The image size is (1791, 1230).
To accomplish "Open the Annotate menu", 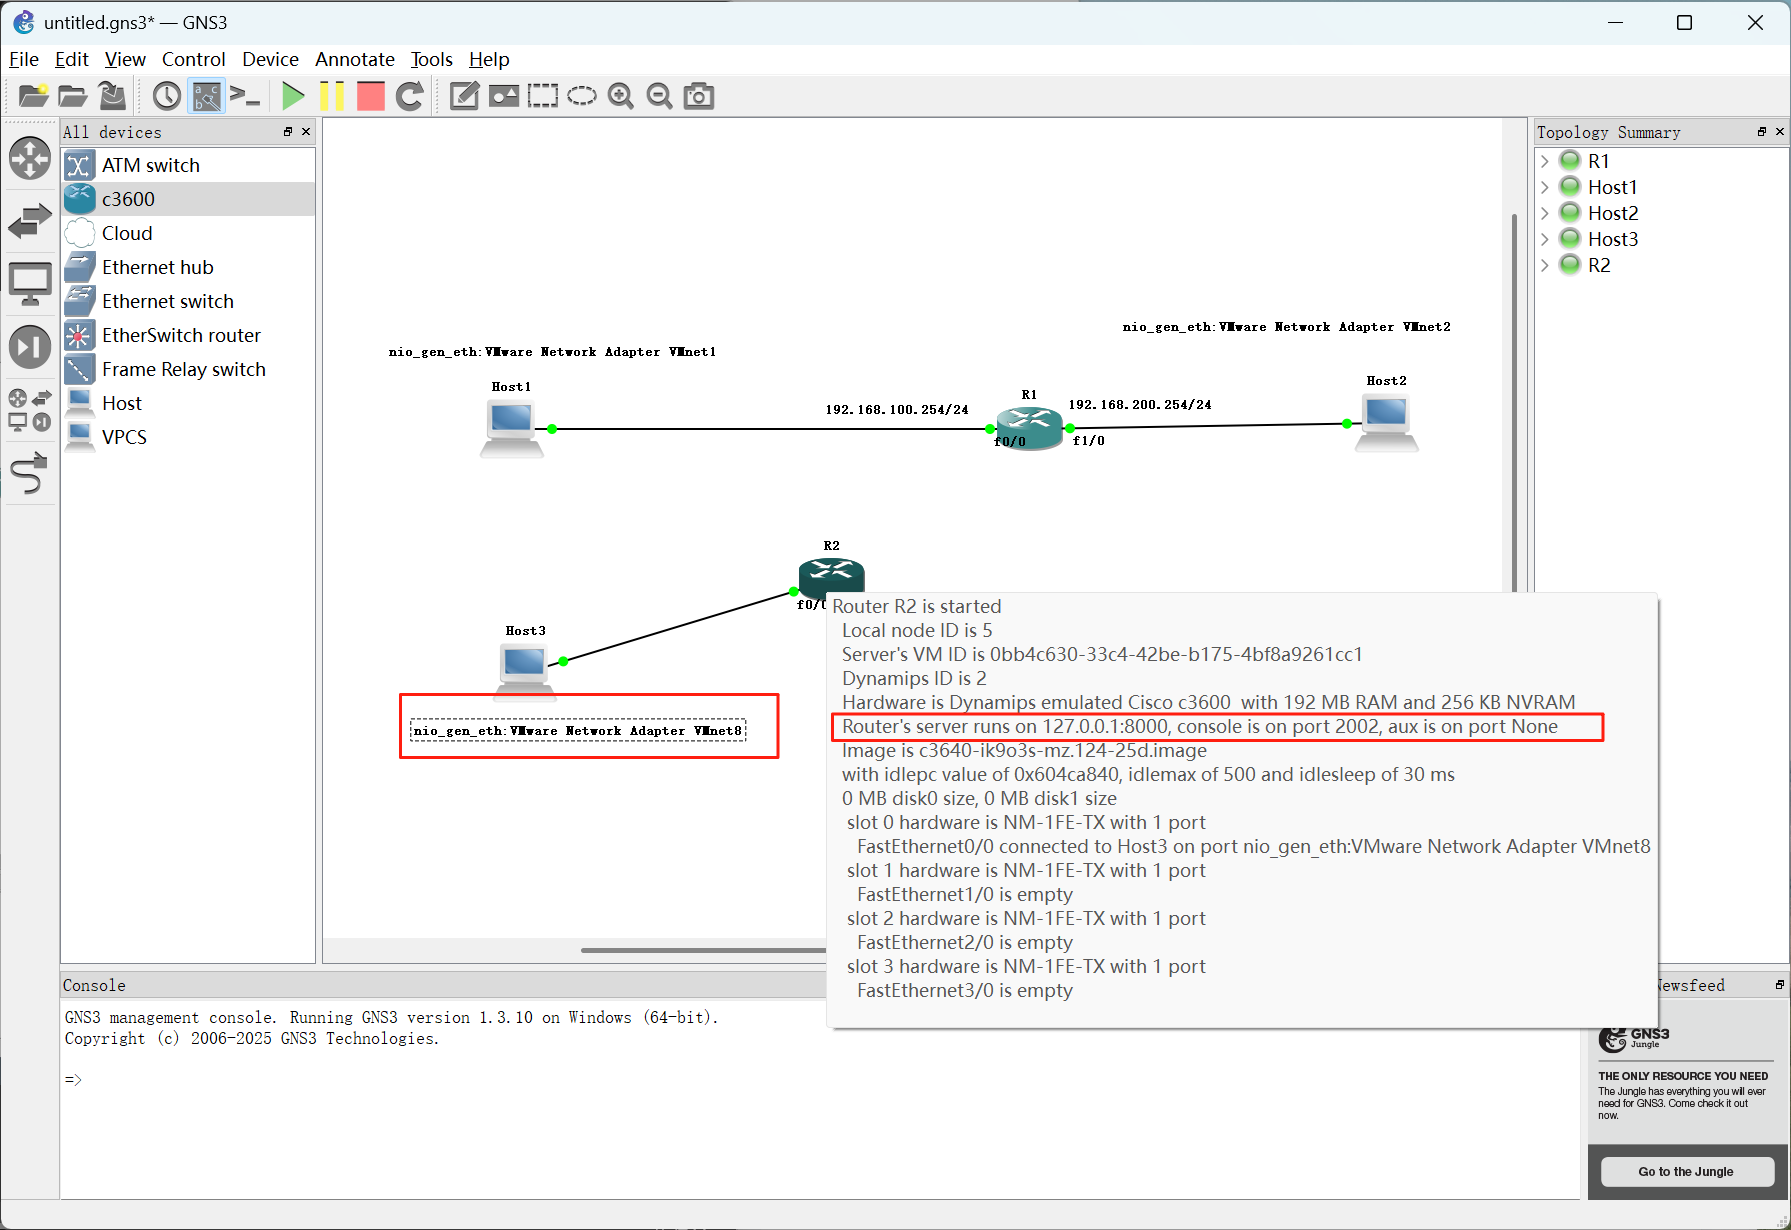I will pyautogui.click(x=355, y=59).
